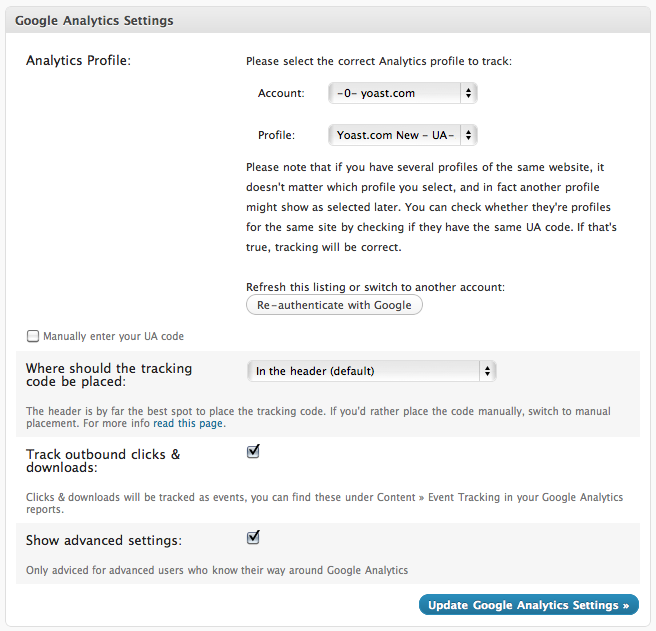Enable Manually enter your UA code checkbox
656x631 pixels.
(x=34, y=337)
